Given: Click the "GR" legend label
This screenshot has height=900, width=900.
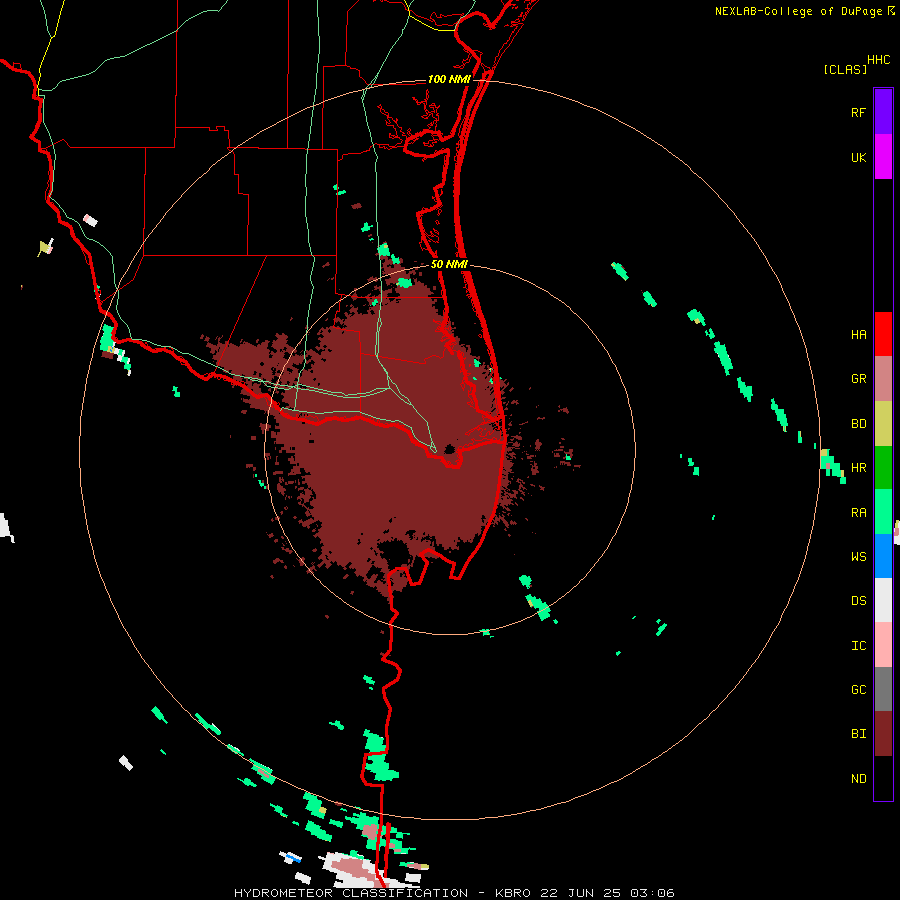Looking at the screenshot, I should pos(858,379).
